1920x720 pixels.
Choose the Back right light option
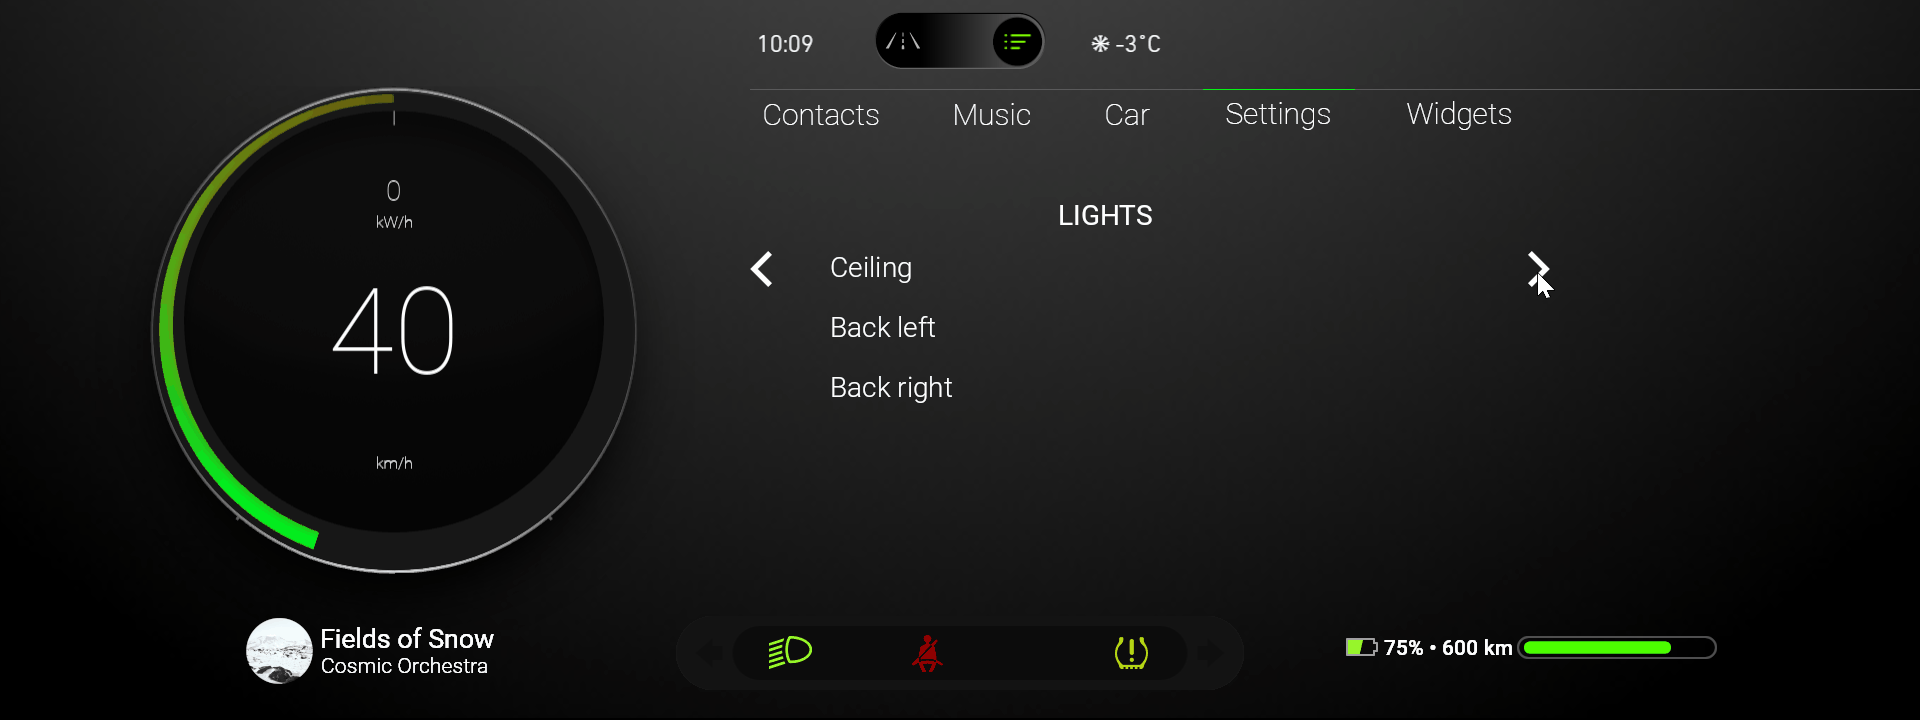[x=891, y=388]
